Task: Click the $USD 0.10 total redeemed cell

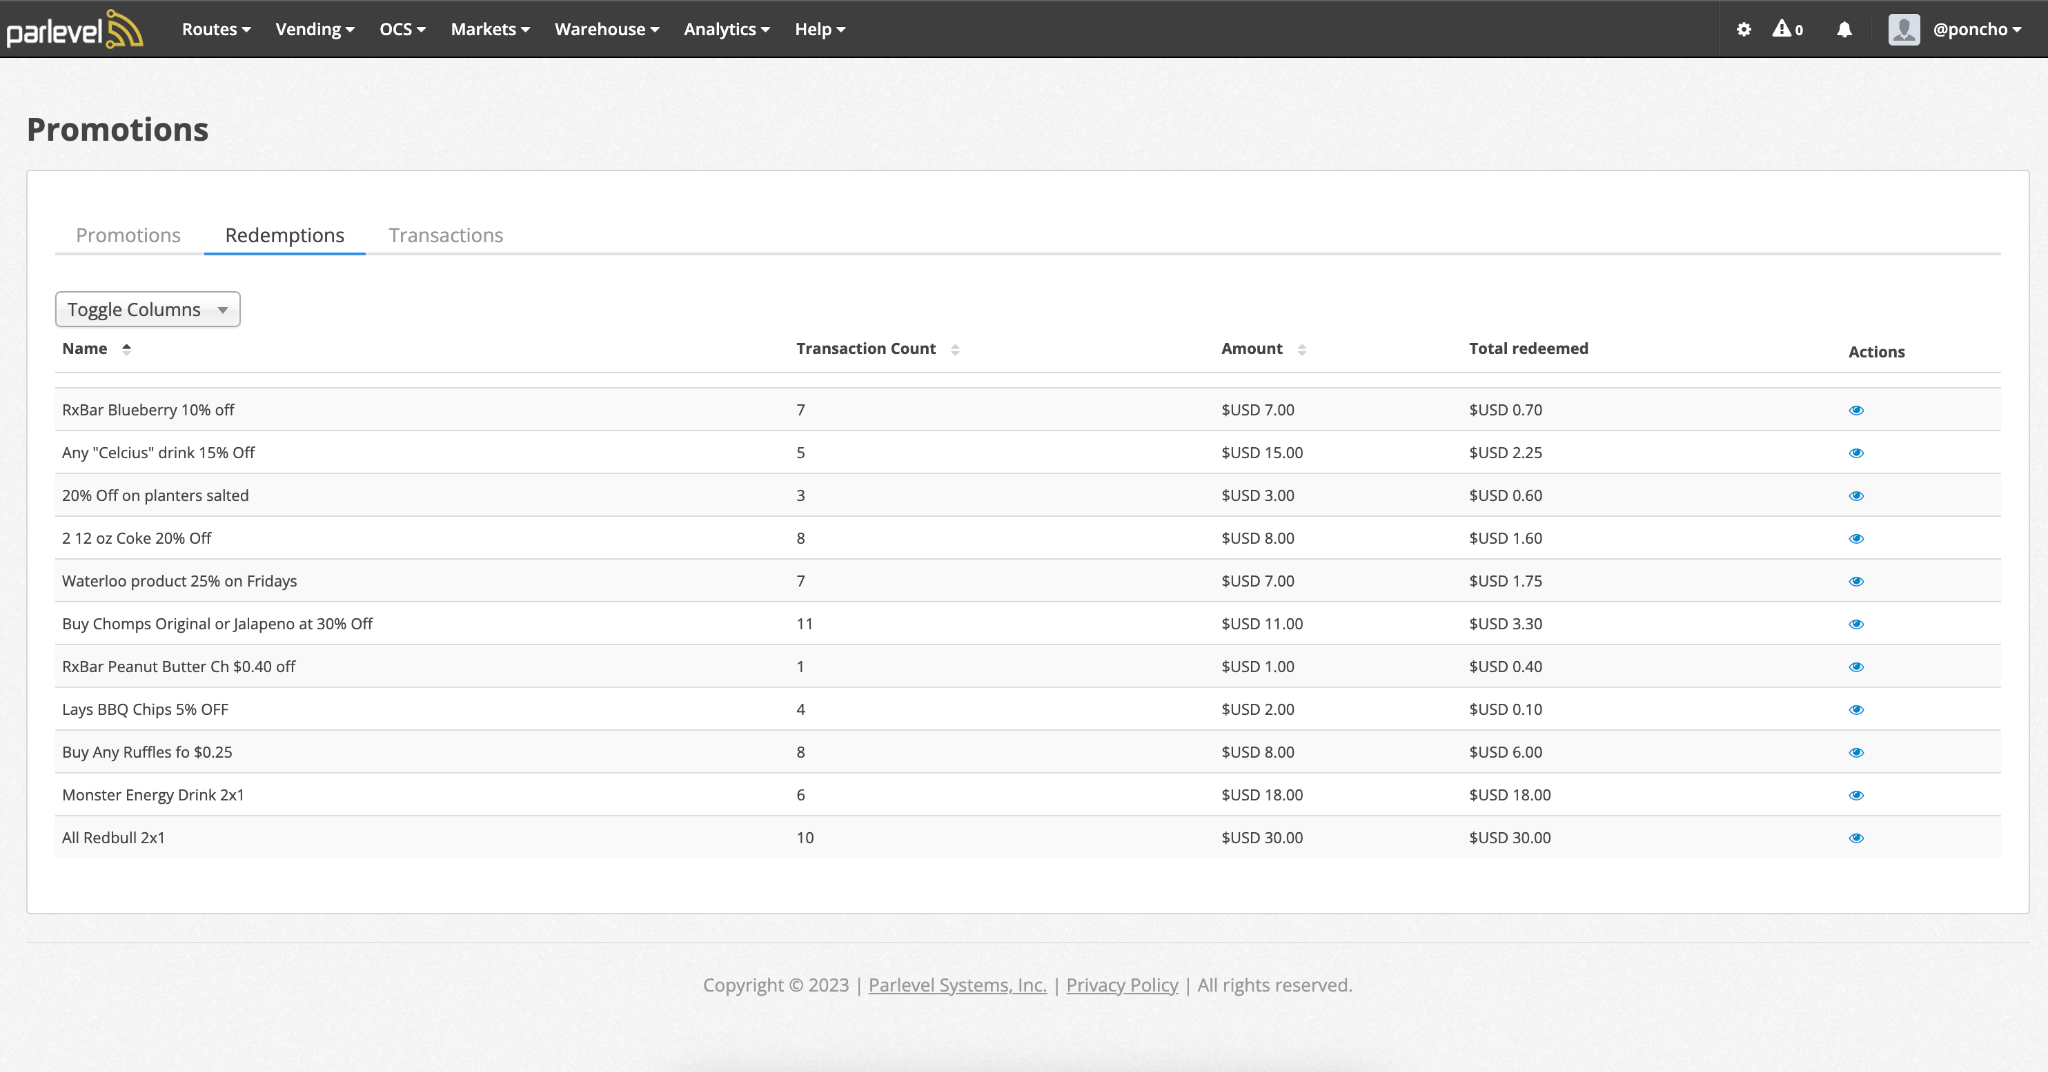Action: pos(1505,710)
